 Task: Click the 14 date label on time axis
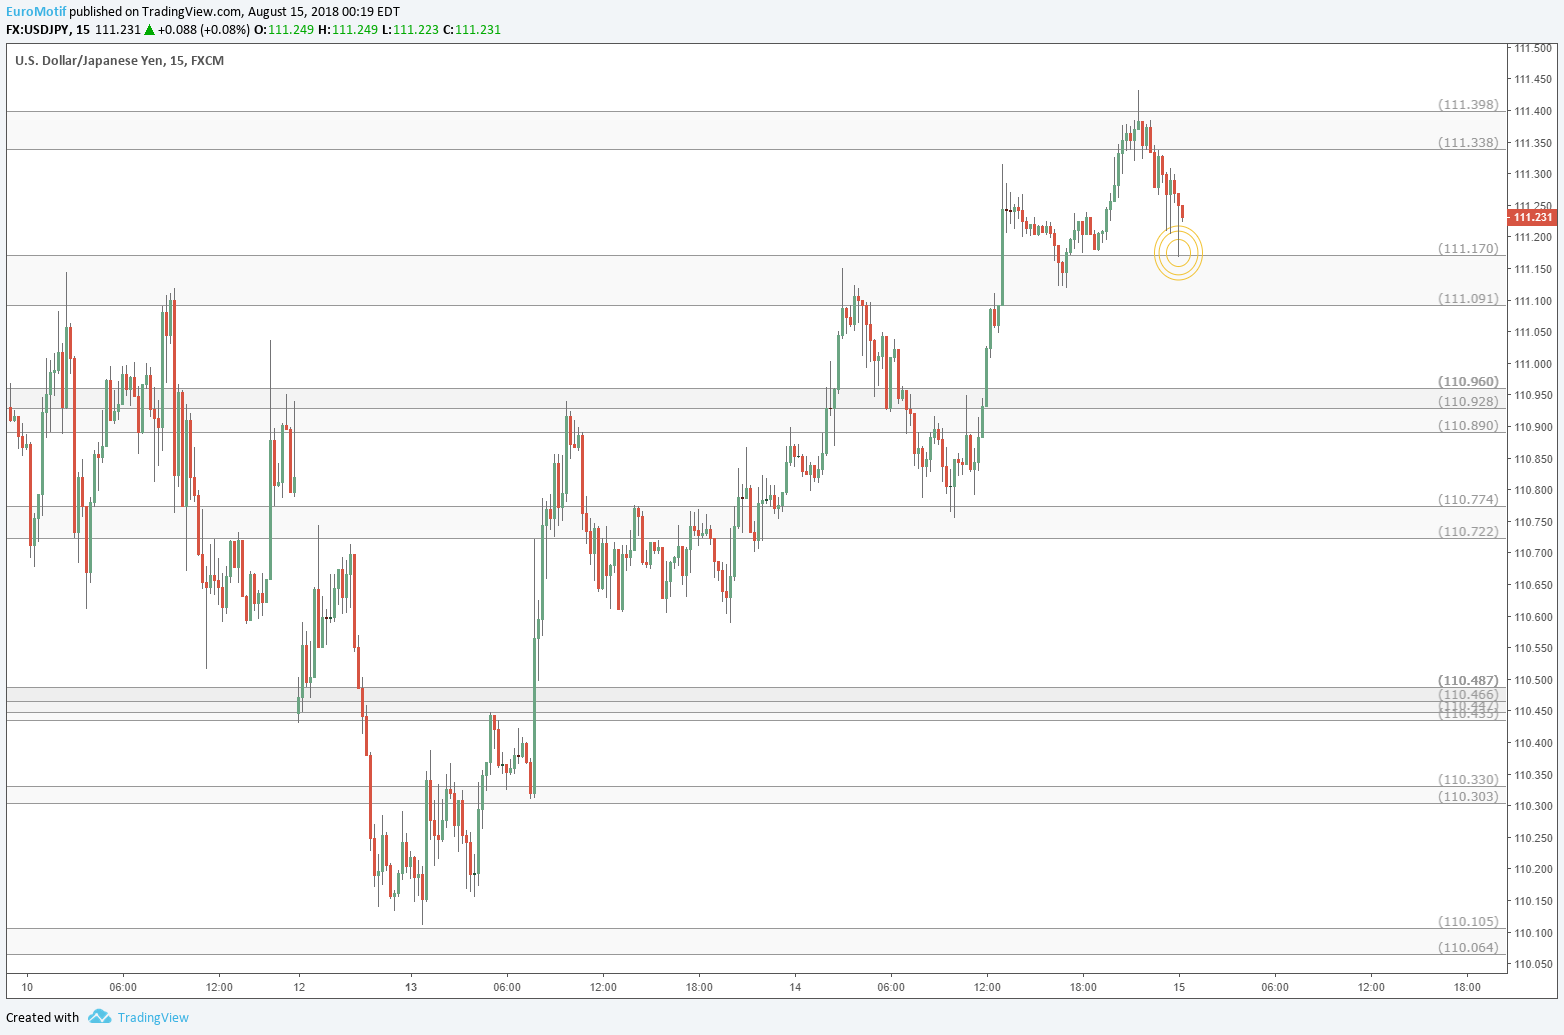[795, 987]
